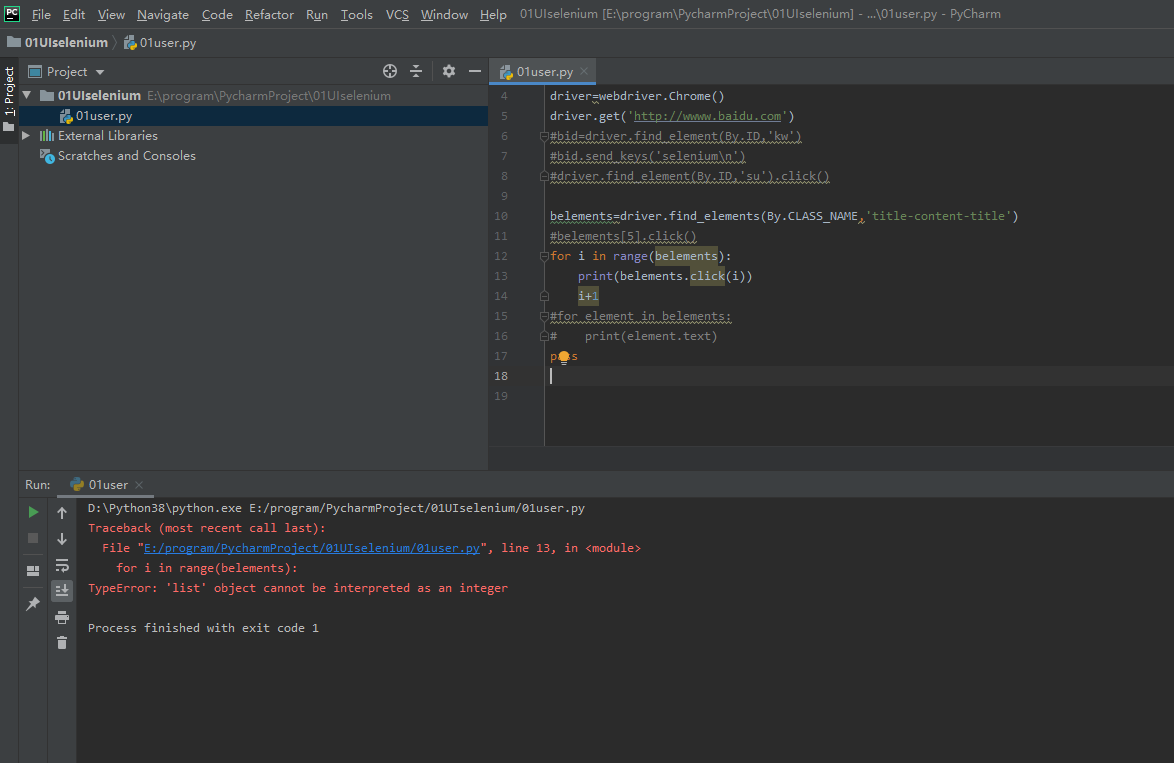1174x763 pixels.
Task: Open the Refactor menu
Action: (x=269, y=14)
